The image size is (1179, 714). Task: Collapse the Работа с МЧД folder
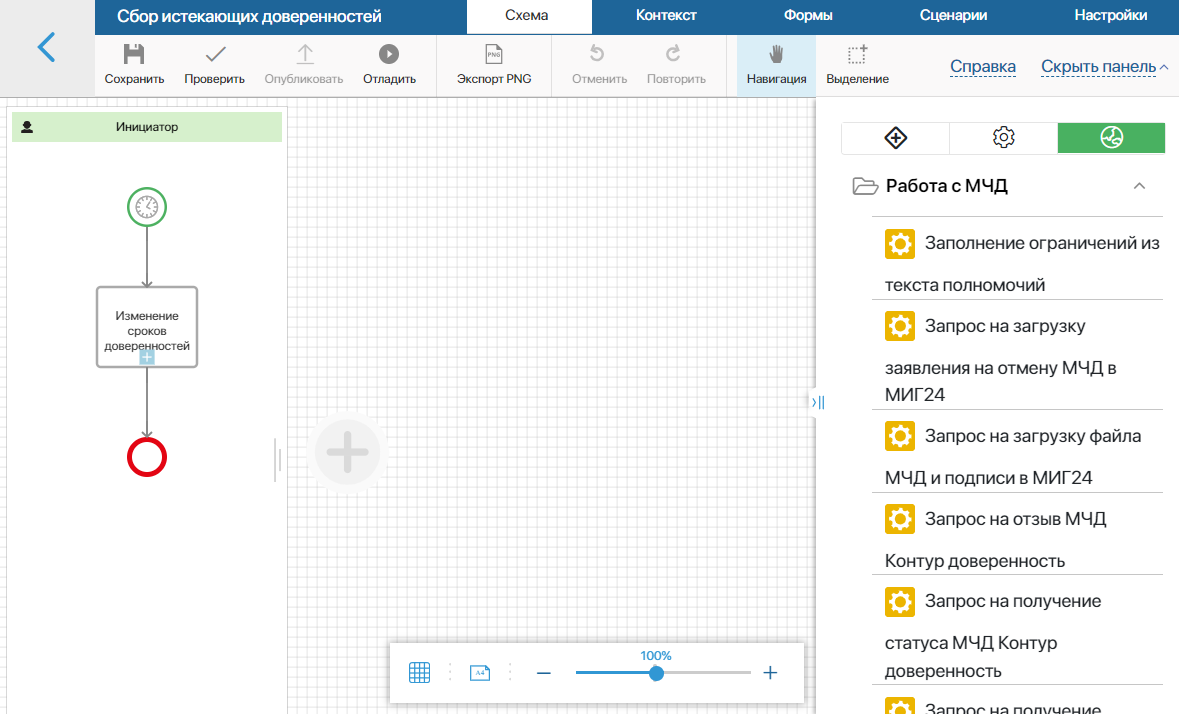[x=1138, y=186]
